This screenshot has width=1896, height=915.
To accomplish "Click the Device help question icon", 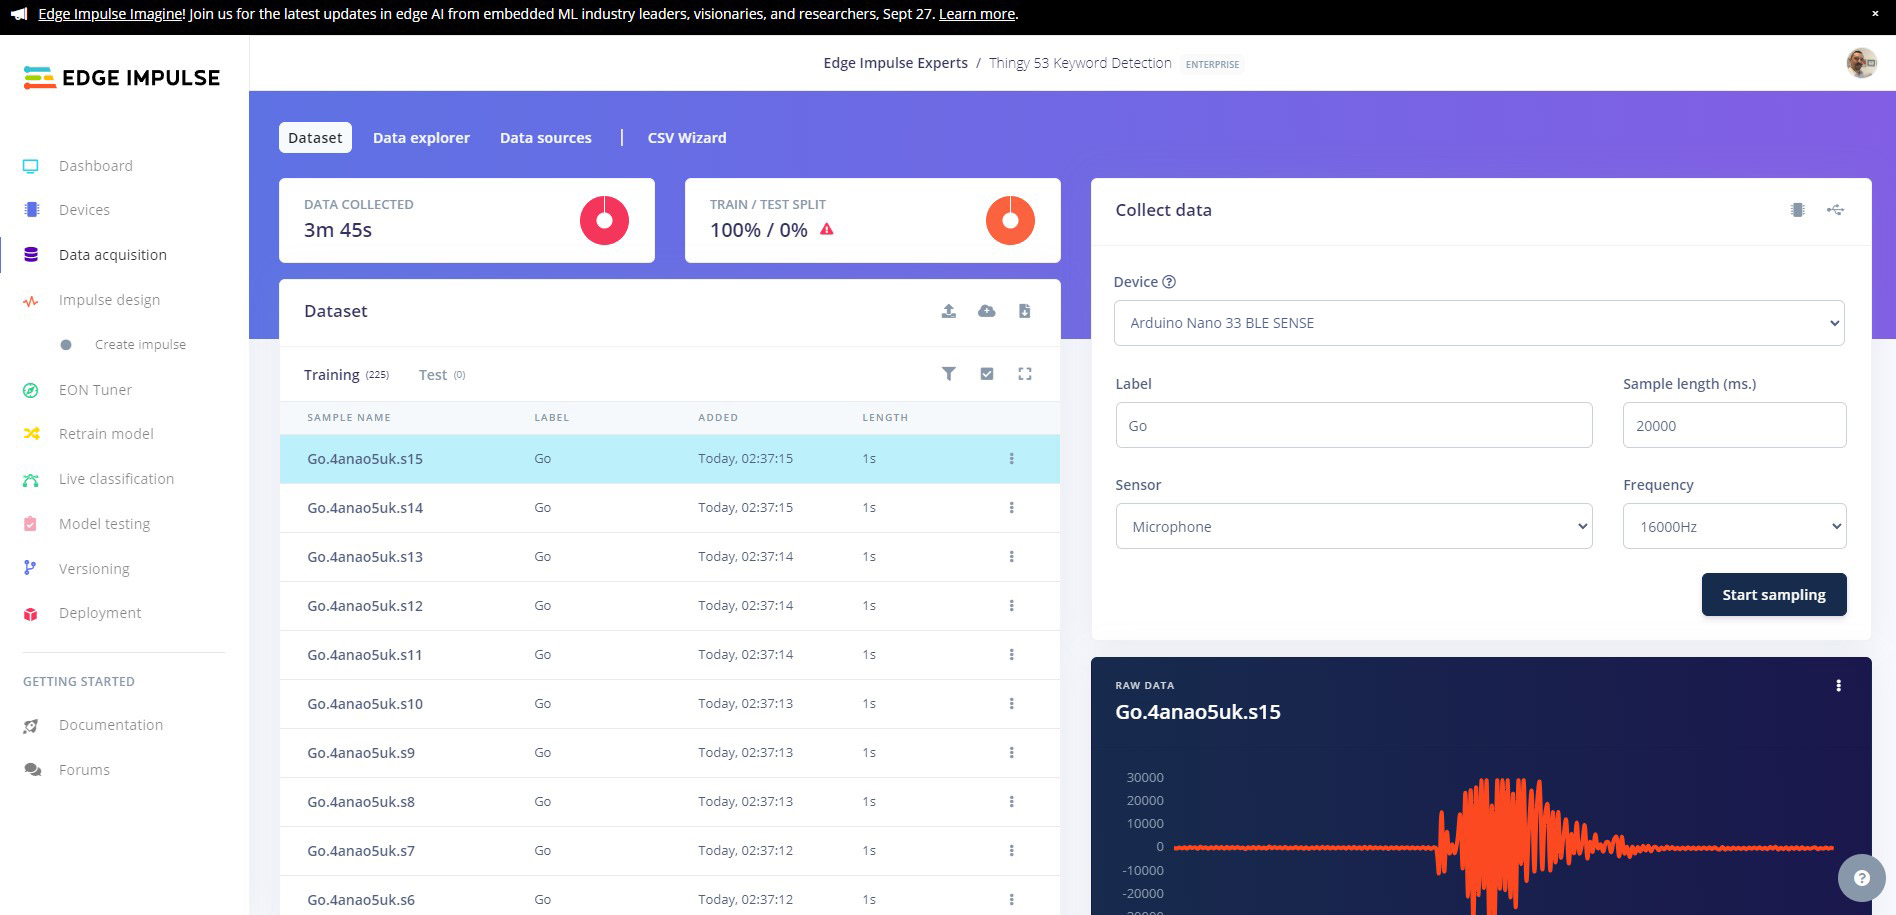I will pyautogui.click(x=1169, y=282).
